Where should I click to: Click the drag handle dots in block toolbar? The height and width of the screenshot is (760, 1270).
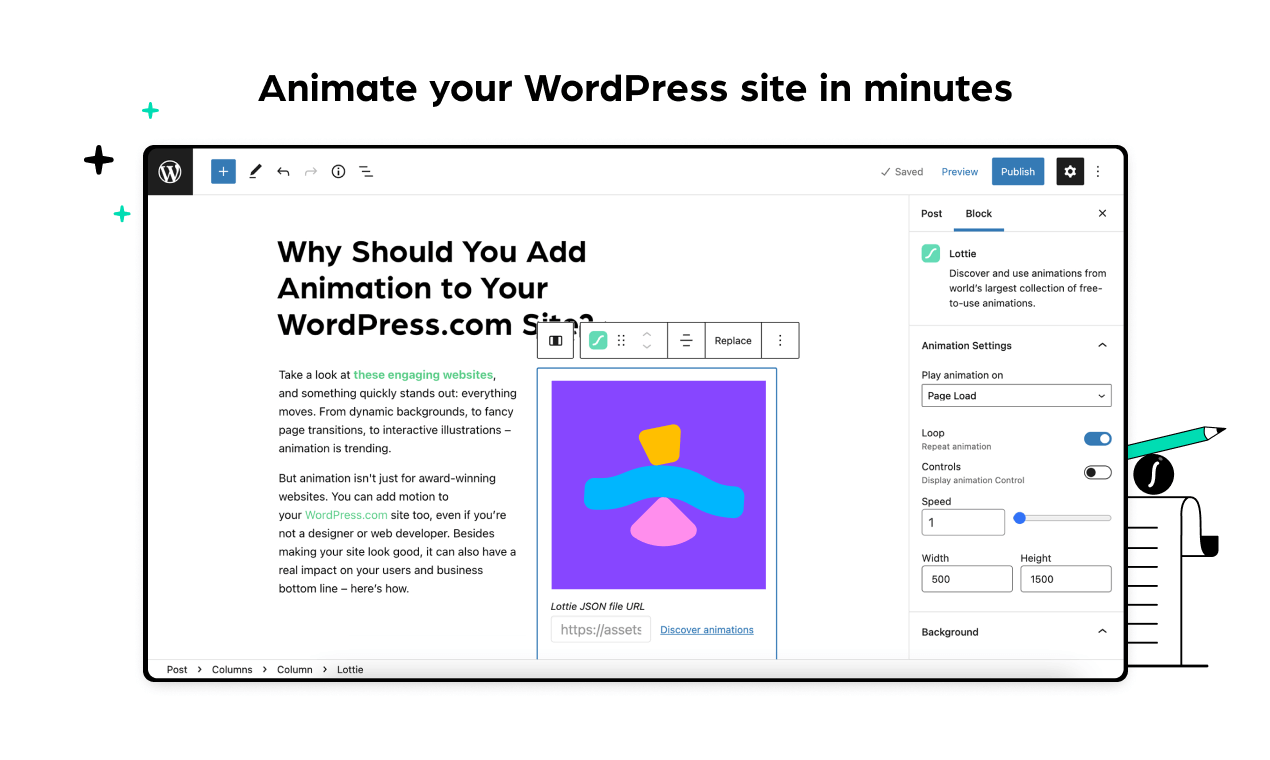[621, 341]
